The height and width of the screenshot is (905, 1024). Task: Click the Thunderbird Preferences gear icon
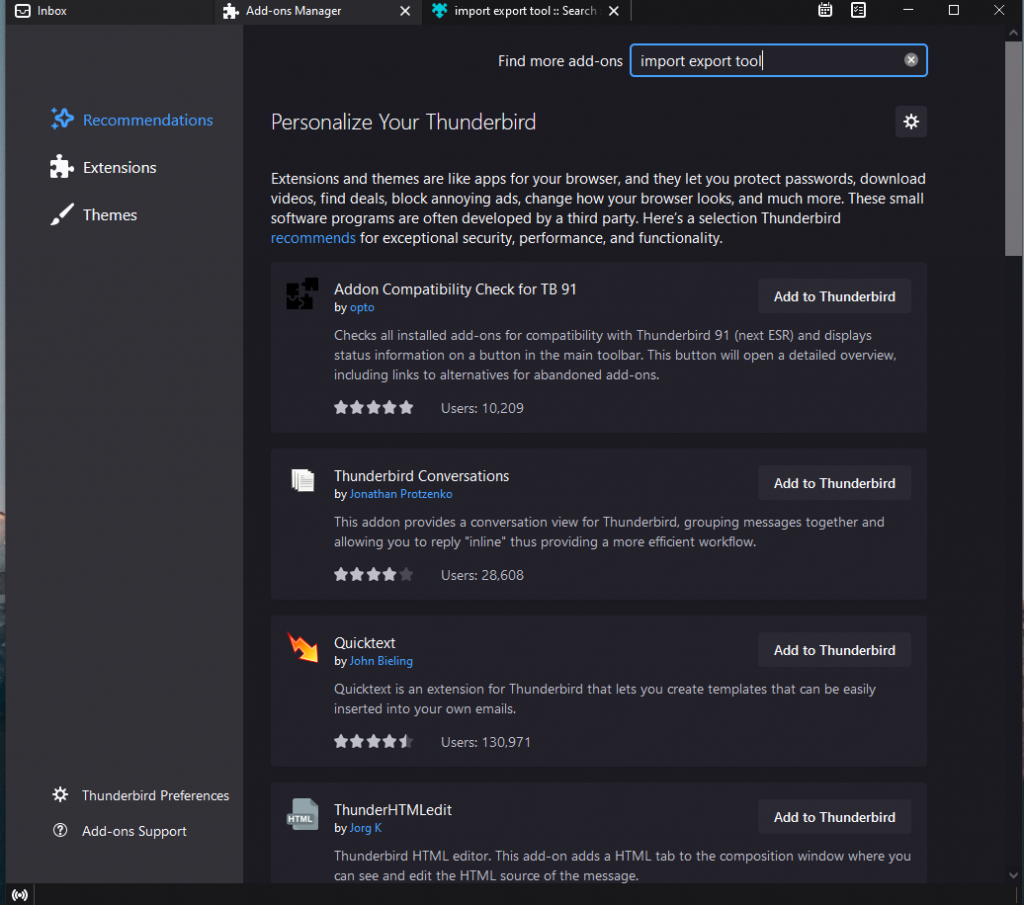[x=60, y=795]
